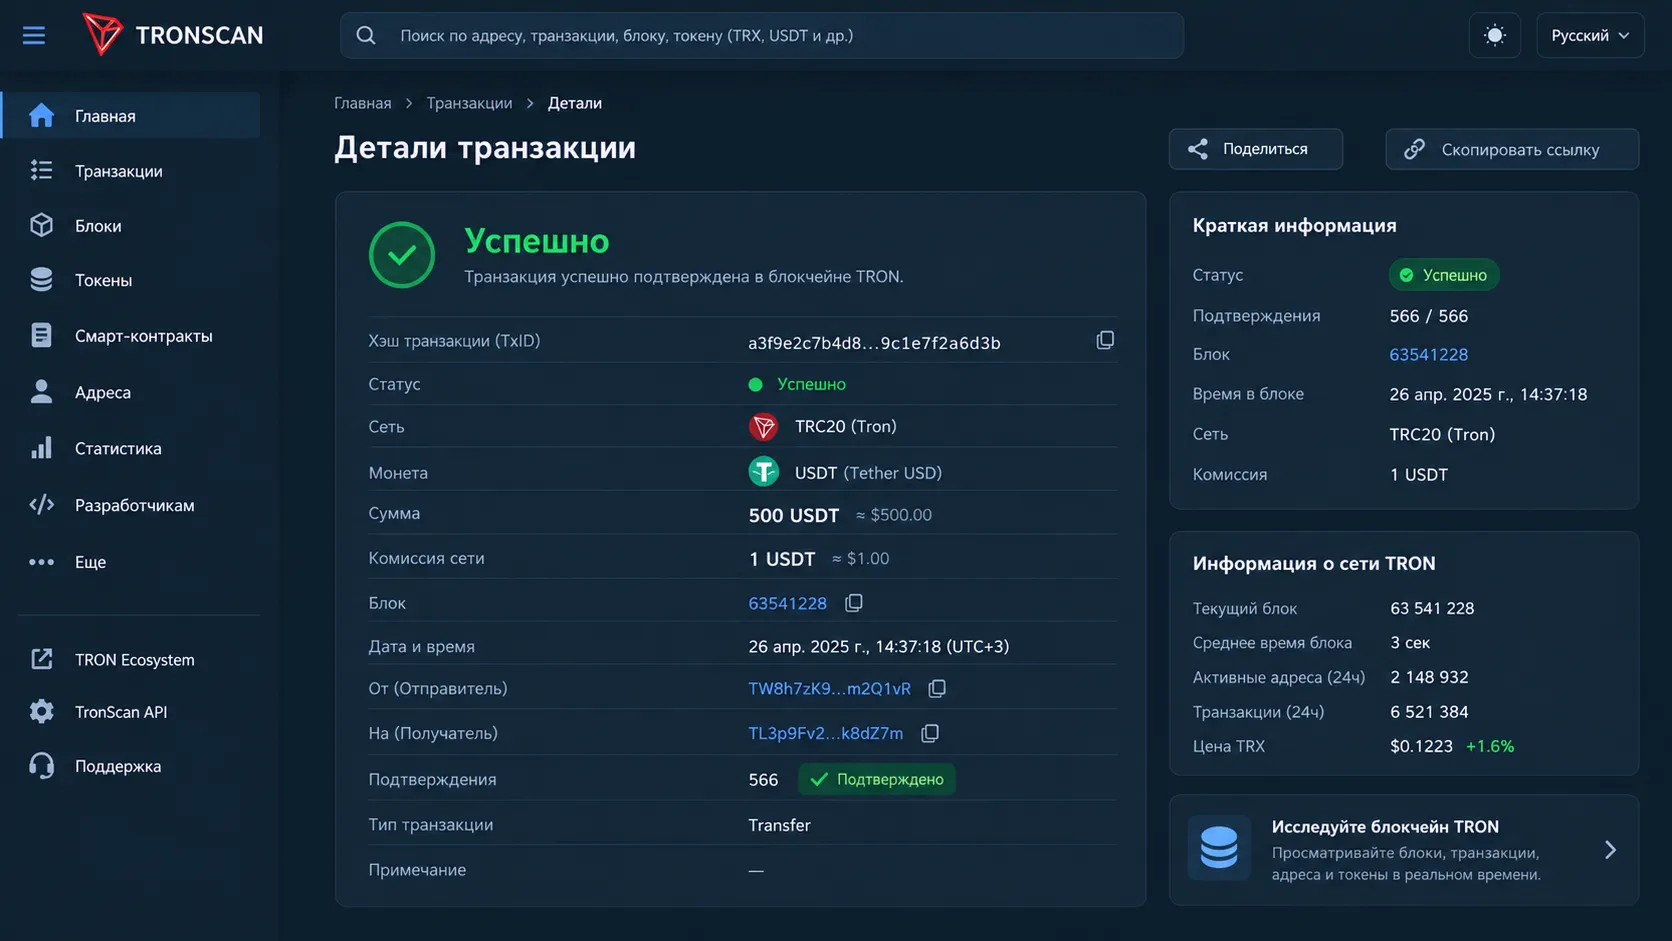Click the chevron arrow on explore card
The image size is (1672, 941).
[1610, 850]
